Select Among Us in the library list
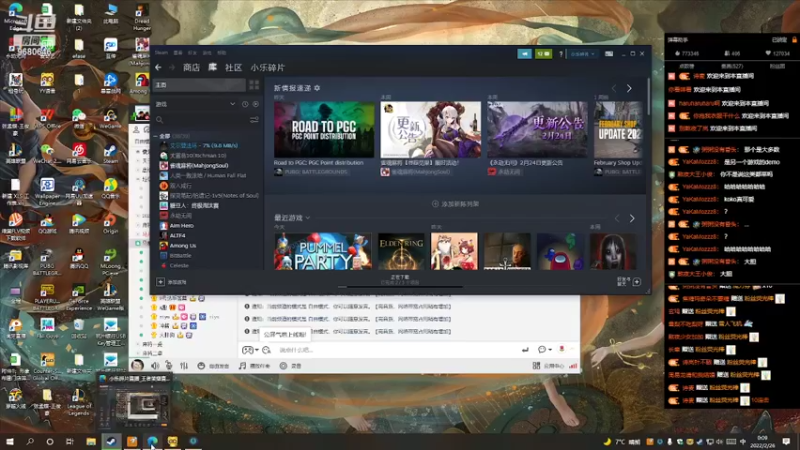The height and width of the screenshot is (450, 800). point(178,245)
